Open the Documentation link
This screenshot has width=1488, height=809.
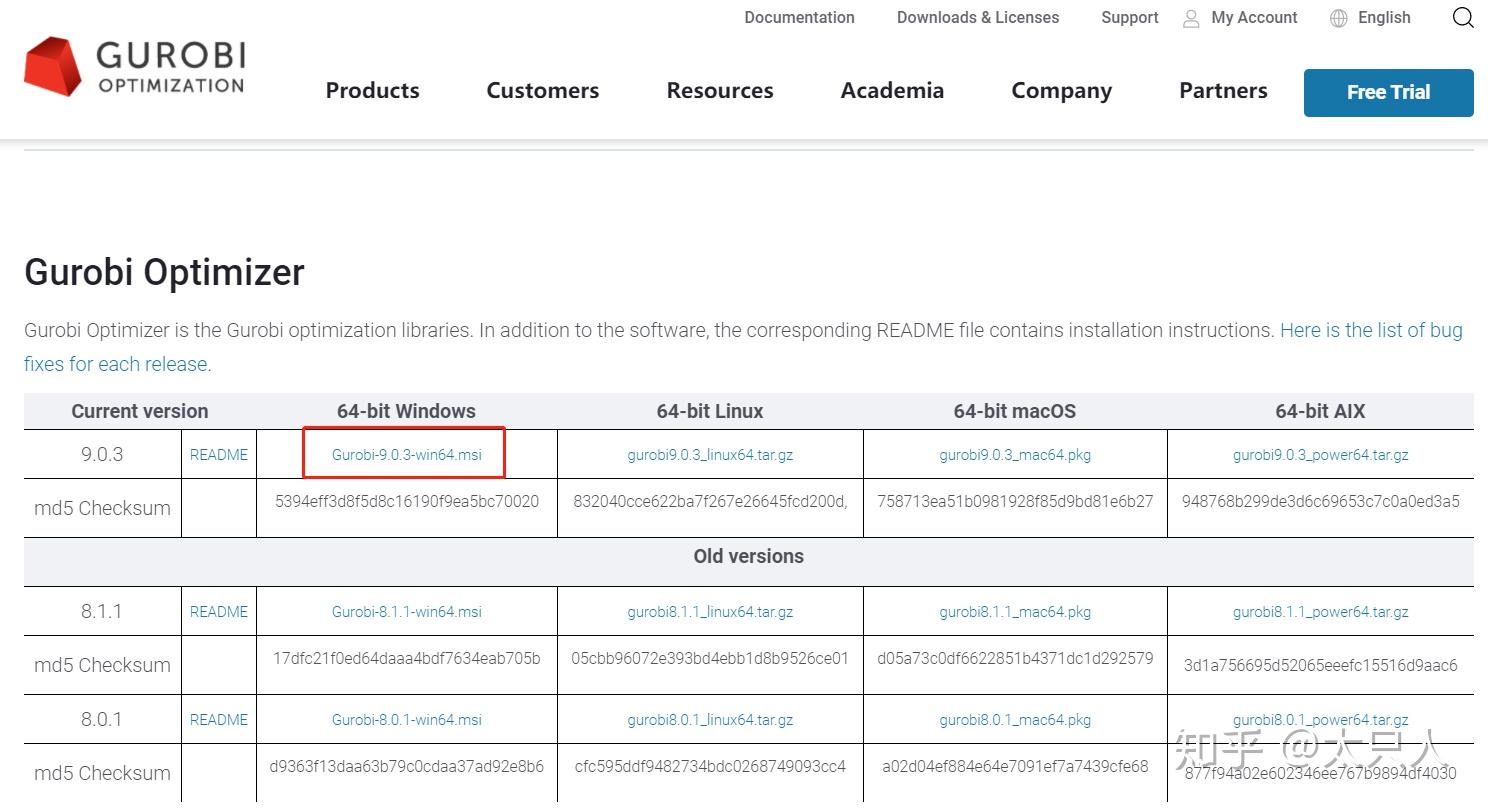click(799, 17)
